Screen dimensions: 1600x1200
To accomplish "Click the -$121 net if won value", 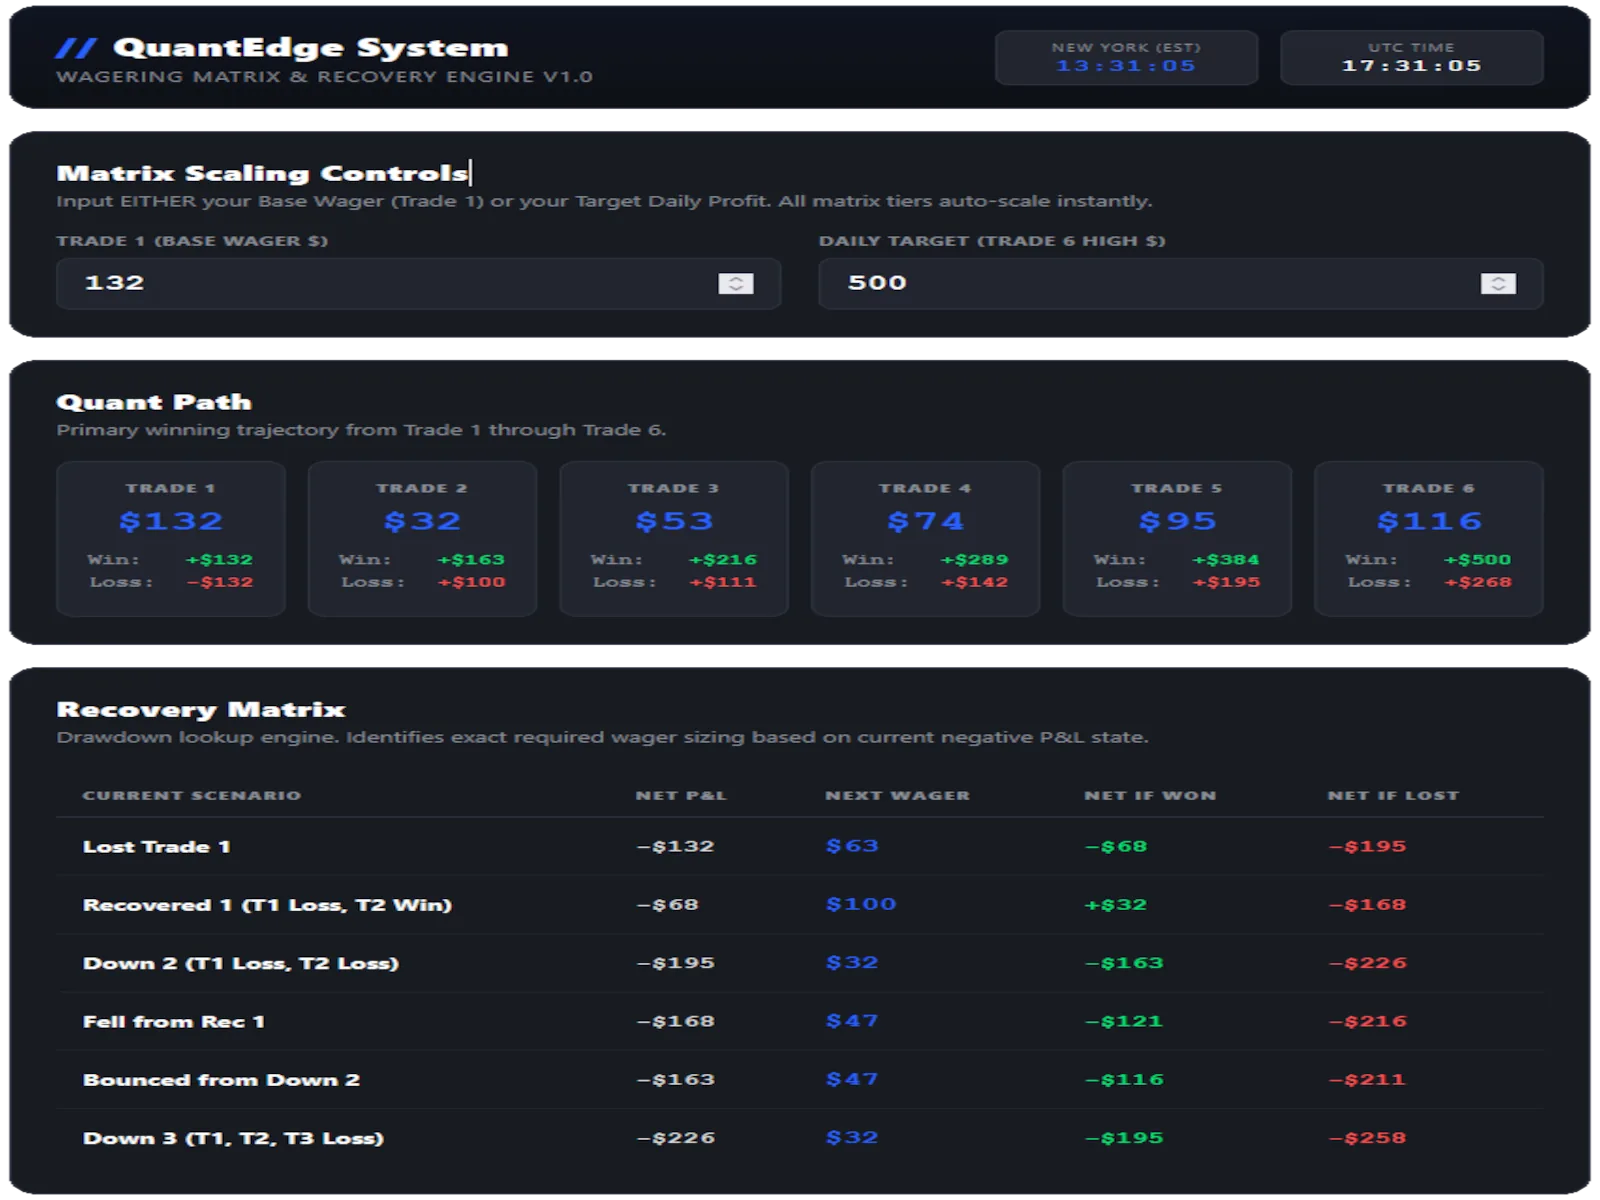I will tap(1124, 1022).
